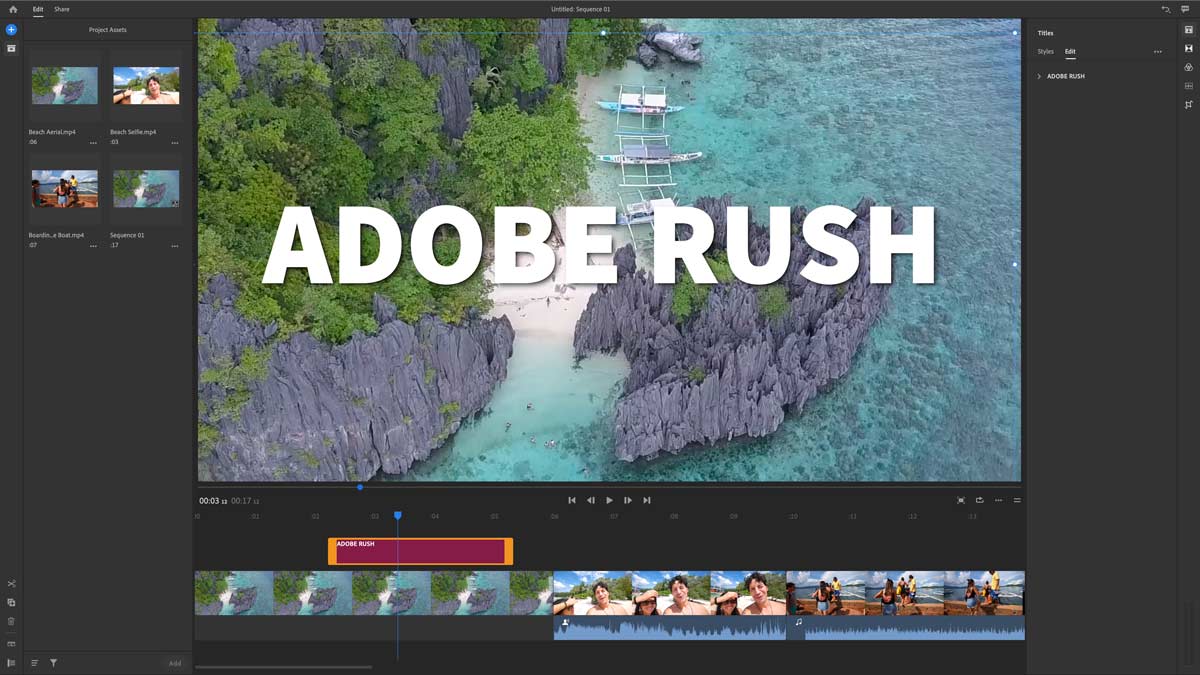Click the timeline horizontal scrollbar
Image resolution: width=1200 pixels, height=675 pixels.
pyautogui.click(x=283, y=667)
